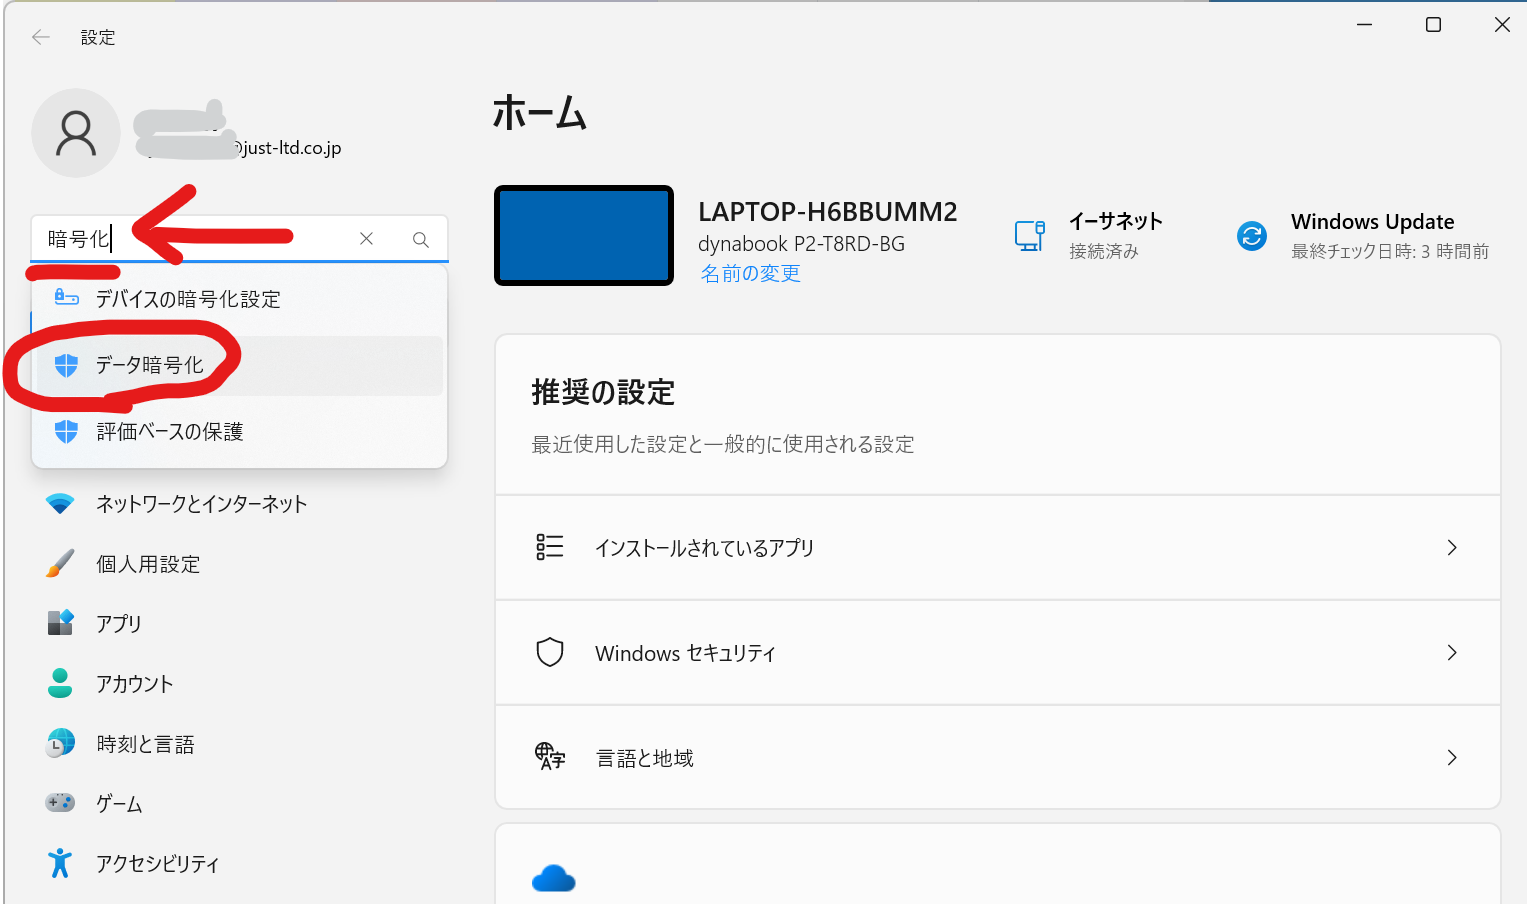This screenshot has width=1527, height=904.
Task: Click the dynabook P2-T8RD-BG model text
Action: pyautogui.click(x=802, y=244)
